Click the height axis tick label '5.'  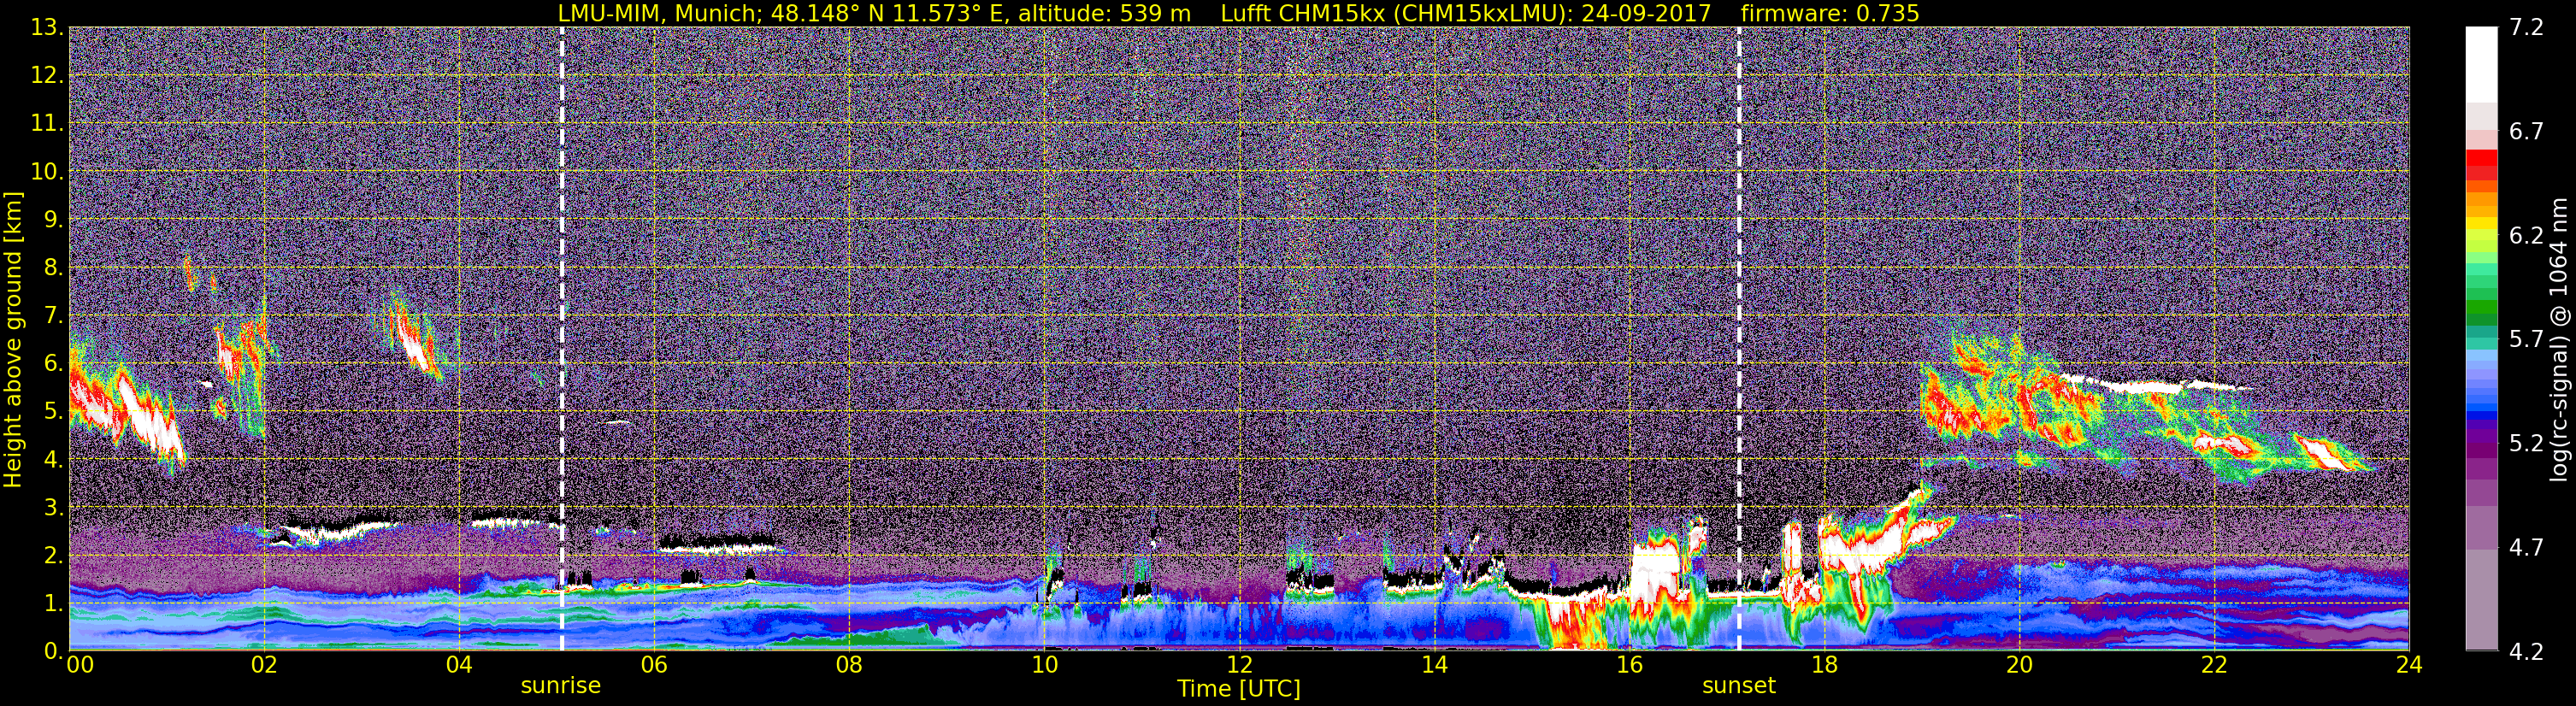(53, 412)
